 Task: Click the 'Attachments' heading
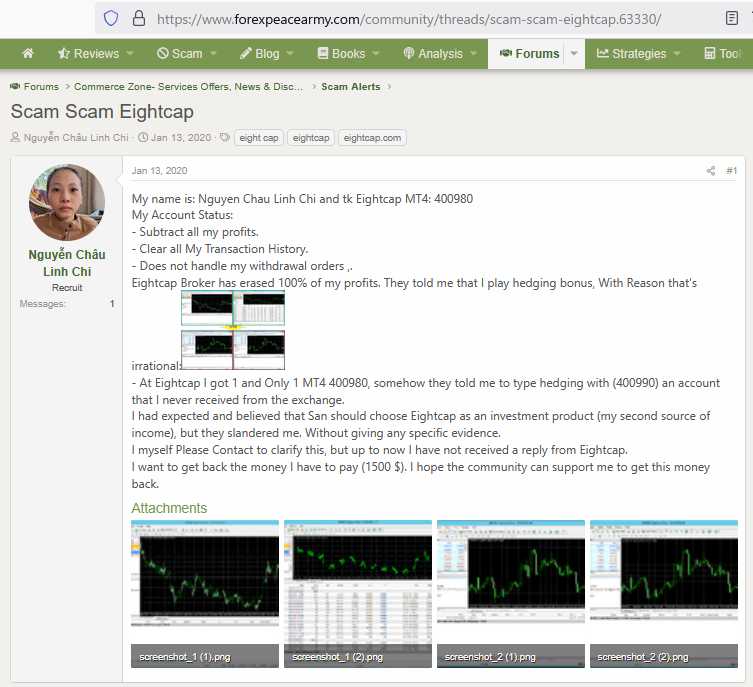tap(169, 508)
